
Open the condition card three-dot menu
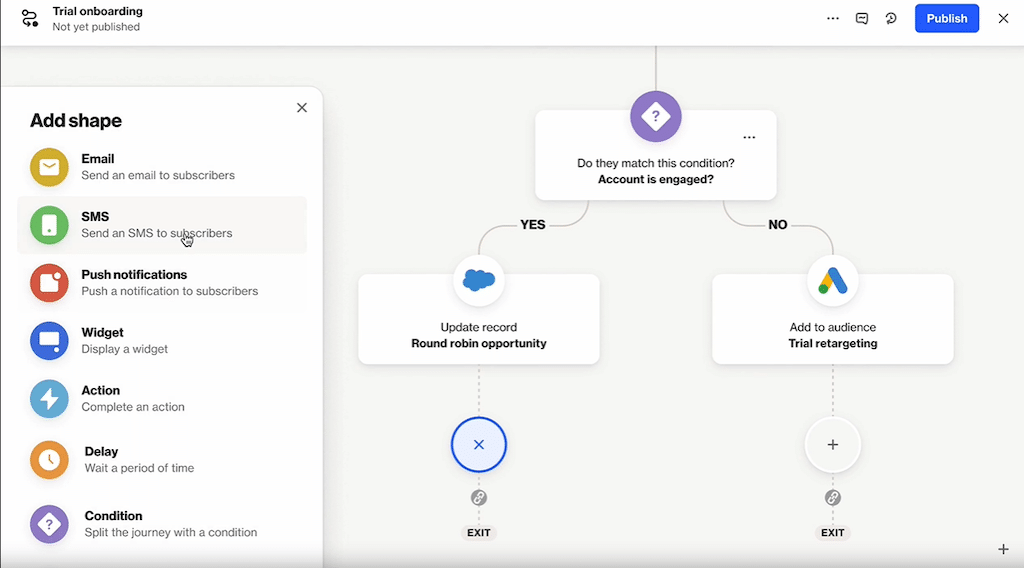point(749,138)
